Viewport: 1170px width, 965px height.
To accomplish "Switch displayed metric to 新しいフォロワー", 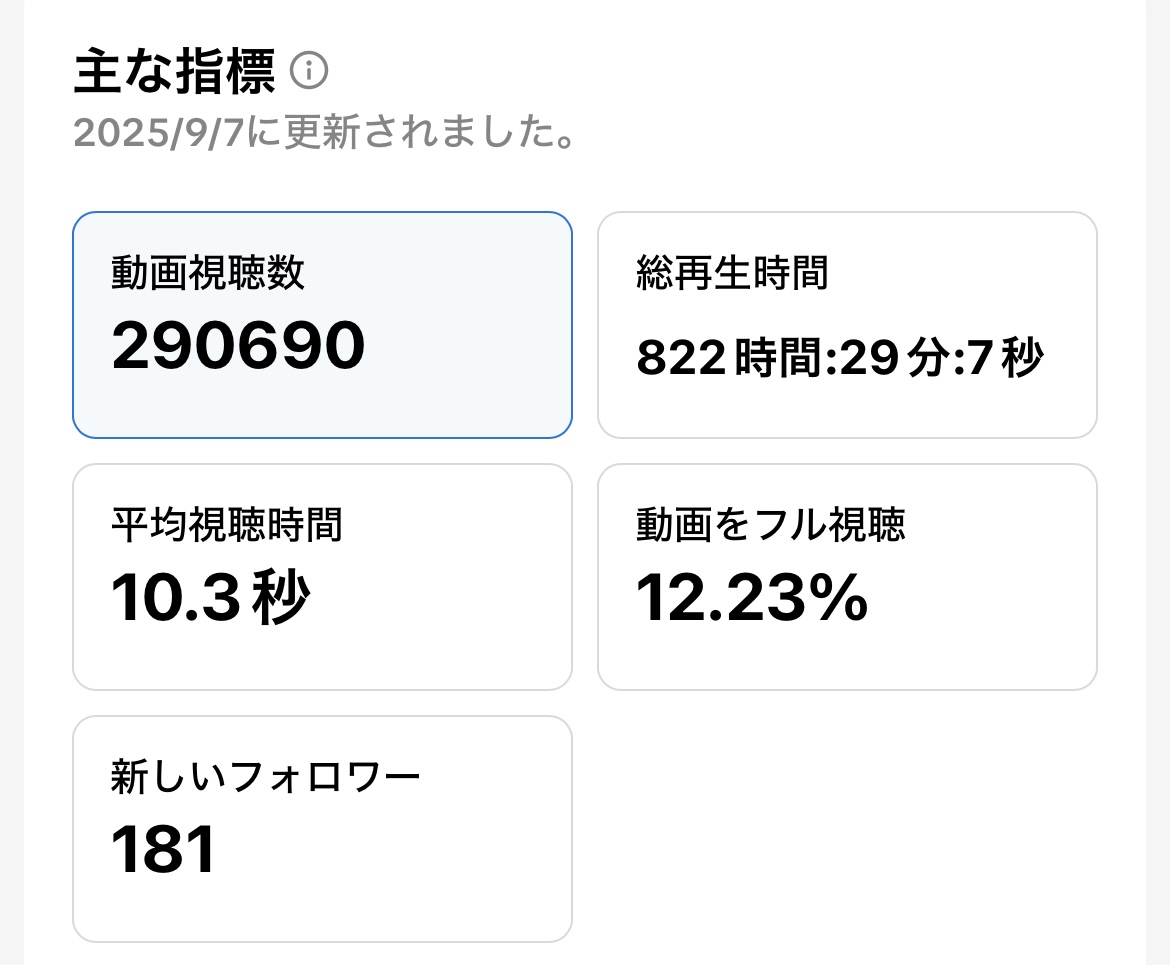I will tap(322, 827).
